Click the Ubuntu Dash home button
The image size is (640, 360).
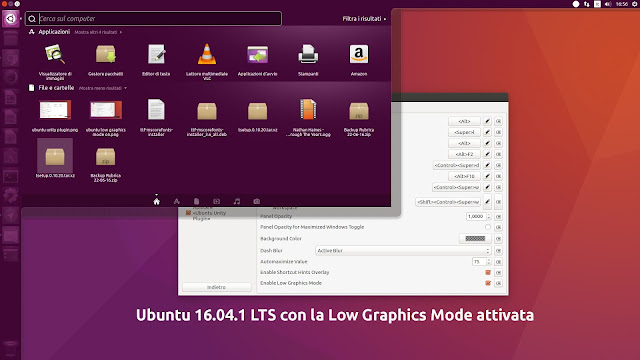(x=10, y=18)
